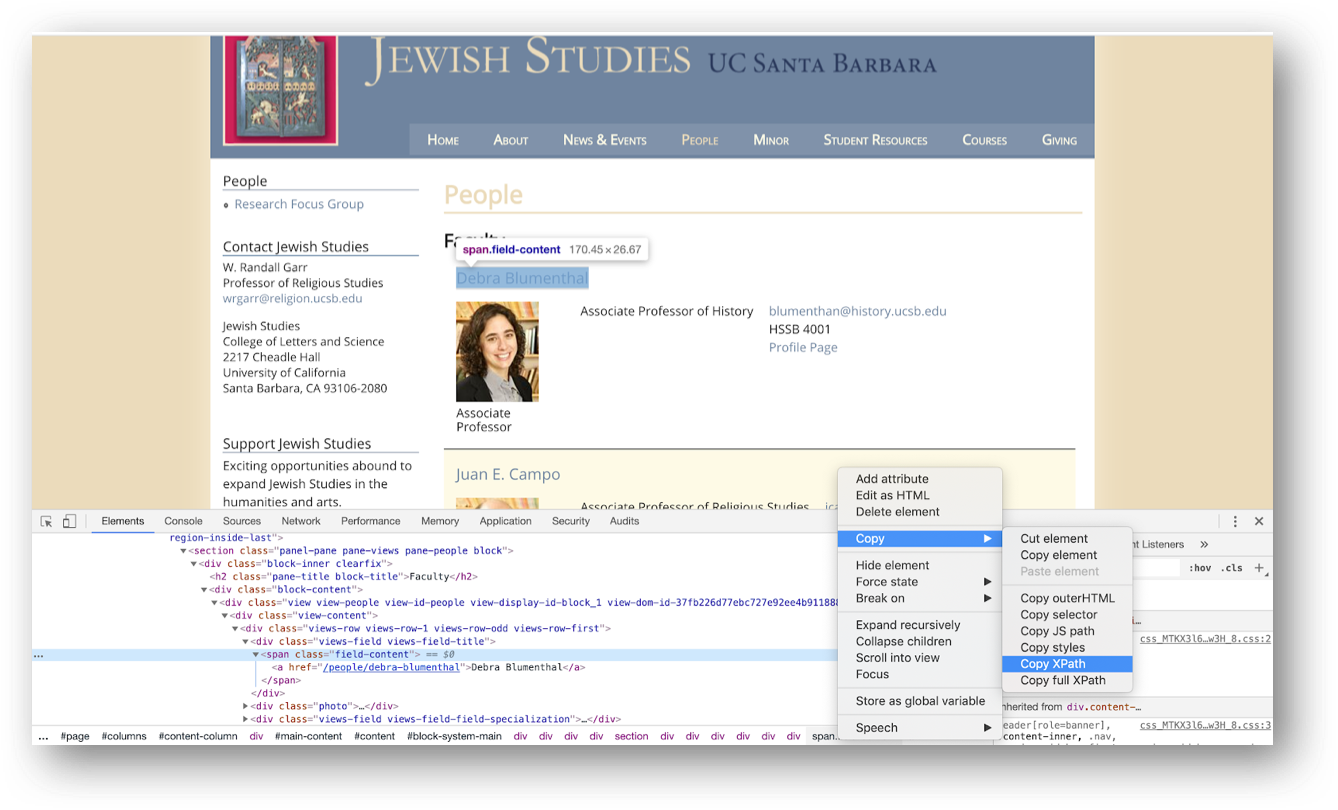Select Cut element in submenu

coord(1067,538)
